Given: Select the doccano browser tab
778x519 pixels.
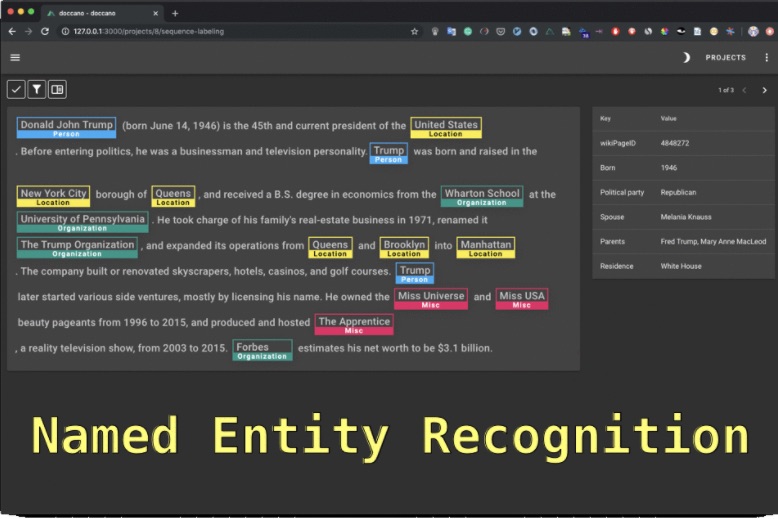Looking at the screenshot, I should pyautogui.click(x=100, y=12).
